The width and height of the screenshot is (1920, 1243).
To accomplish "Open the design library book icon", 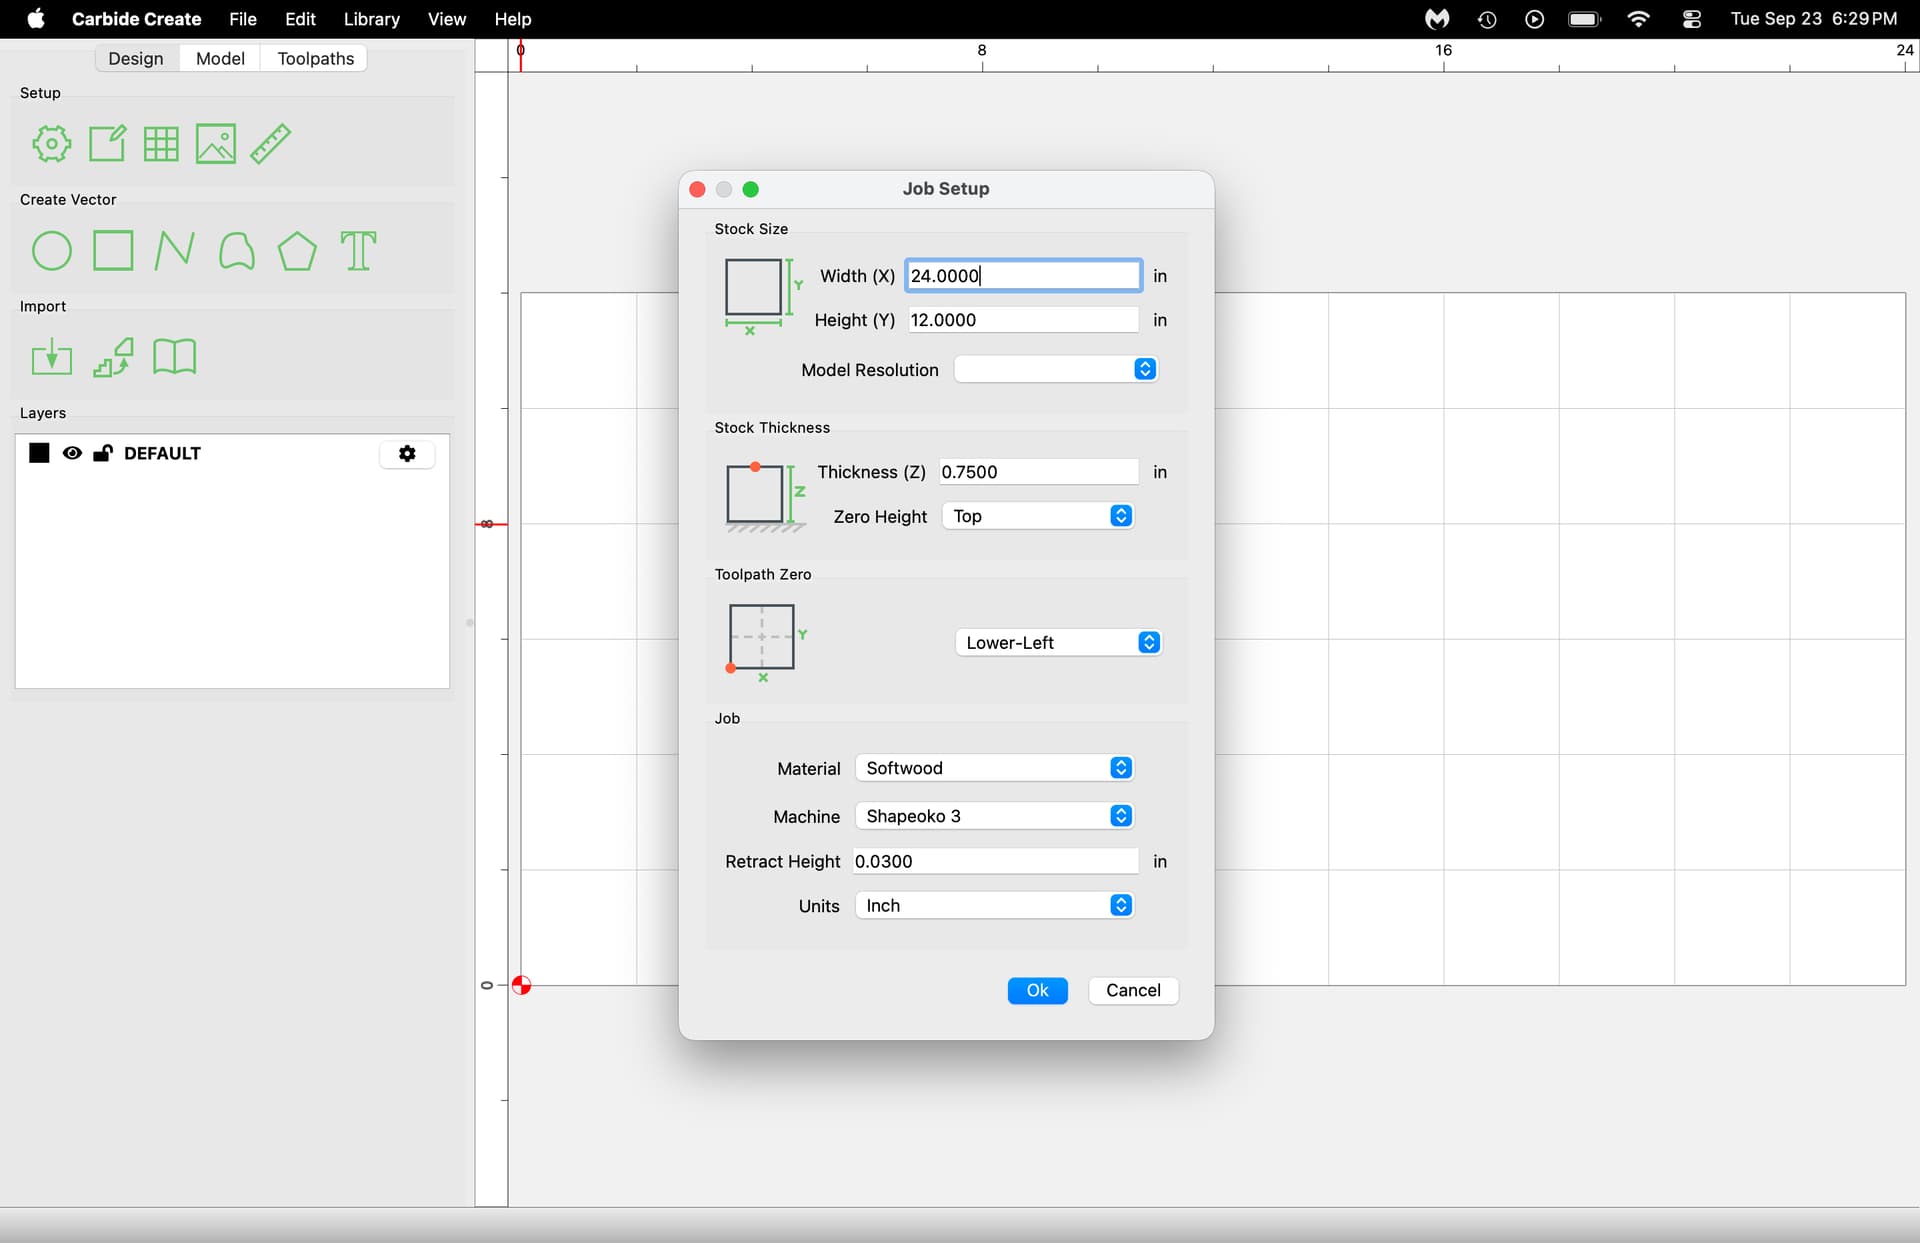I will coord(174,357).
